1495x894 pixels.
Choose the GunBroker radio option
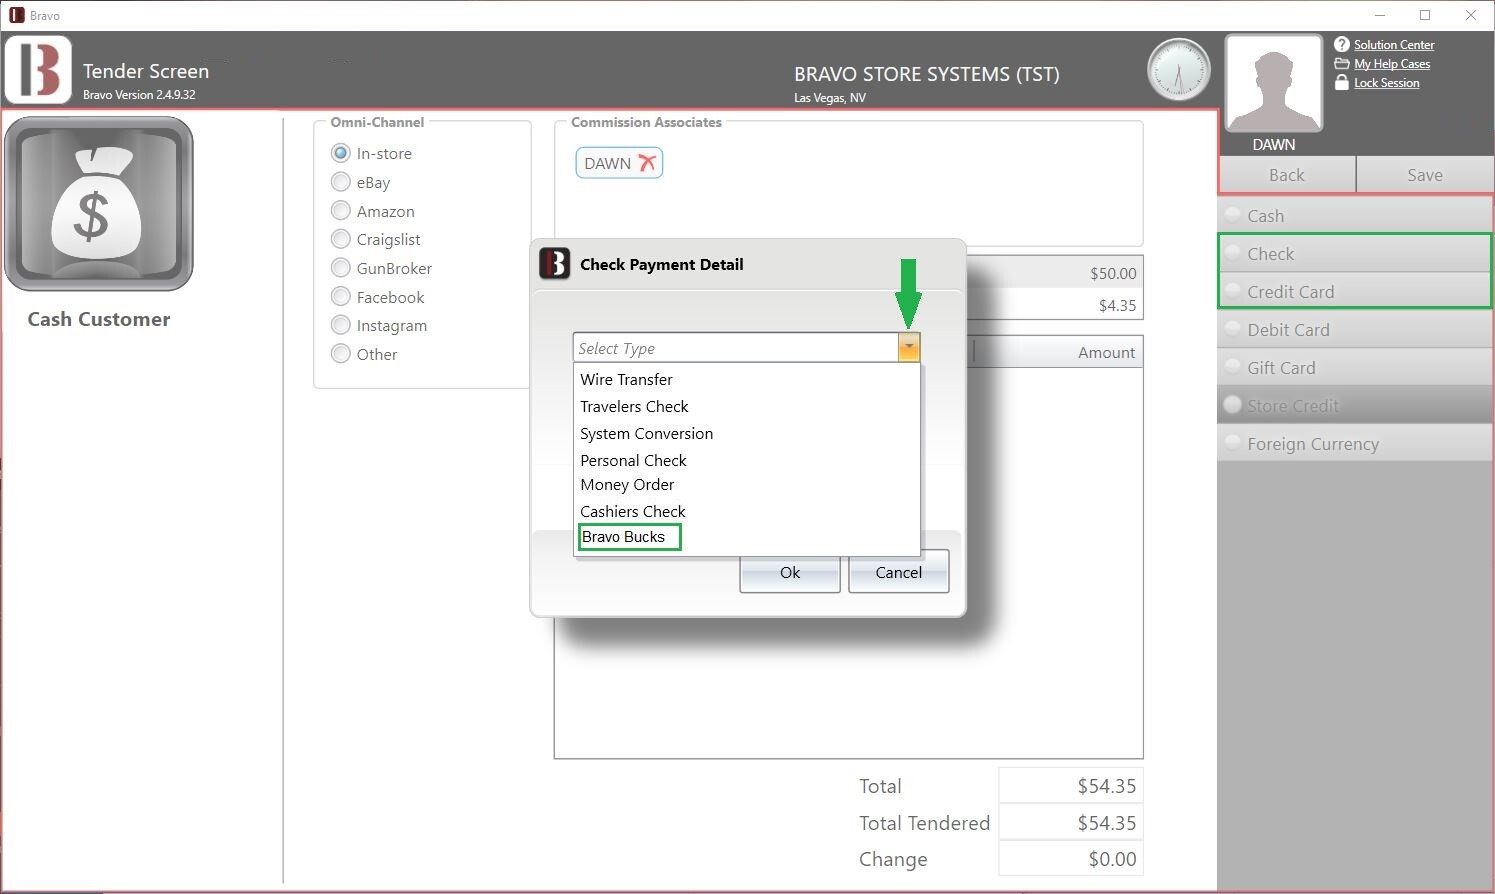point(341,268)
